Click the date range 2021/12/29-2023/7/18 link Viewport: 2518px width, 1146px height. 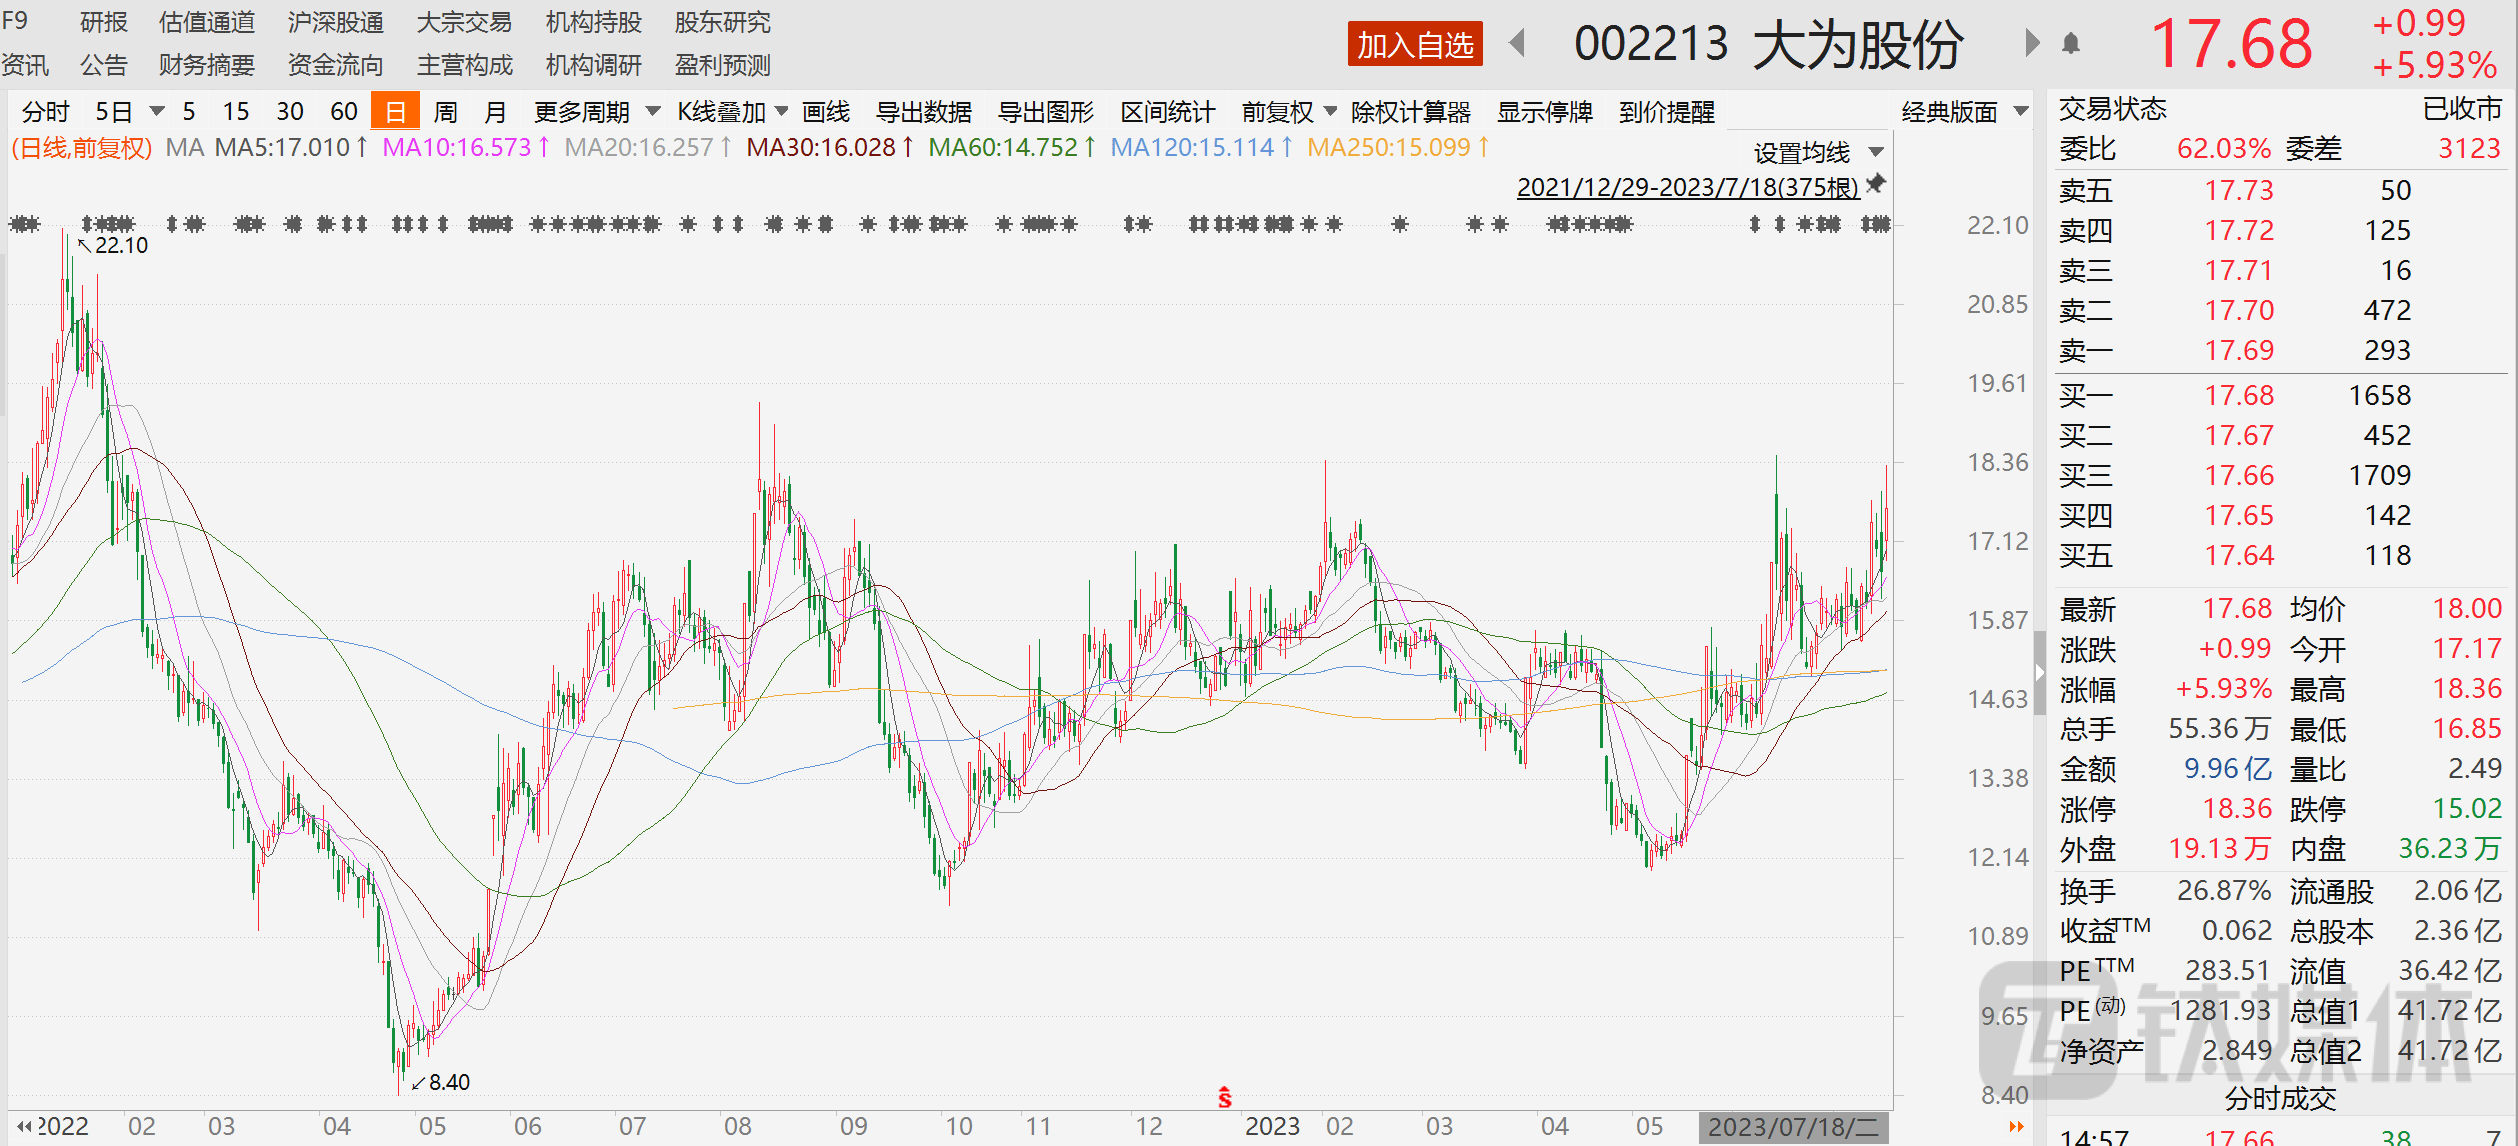[x=1687, y=187]
